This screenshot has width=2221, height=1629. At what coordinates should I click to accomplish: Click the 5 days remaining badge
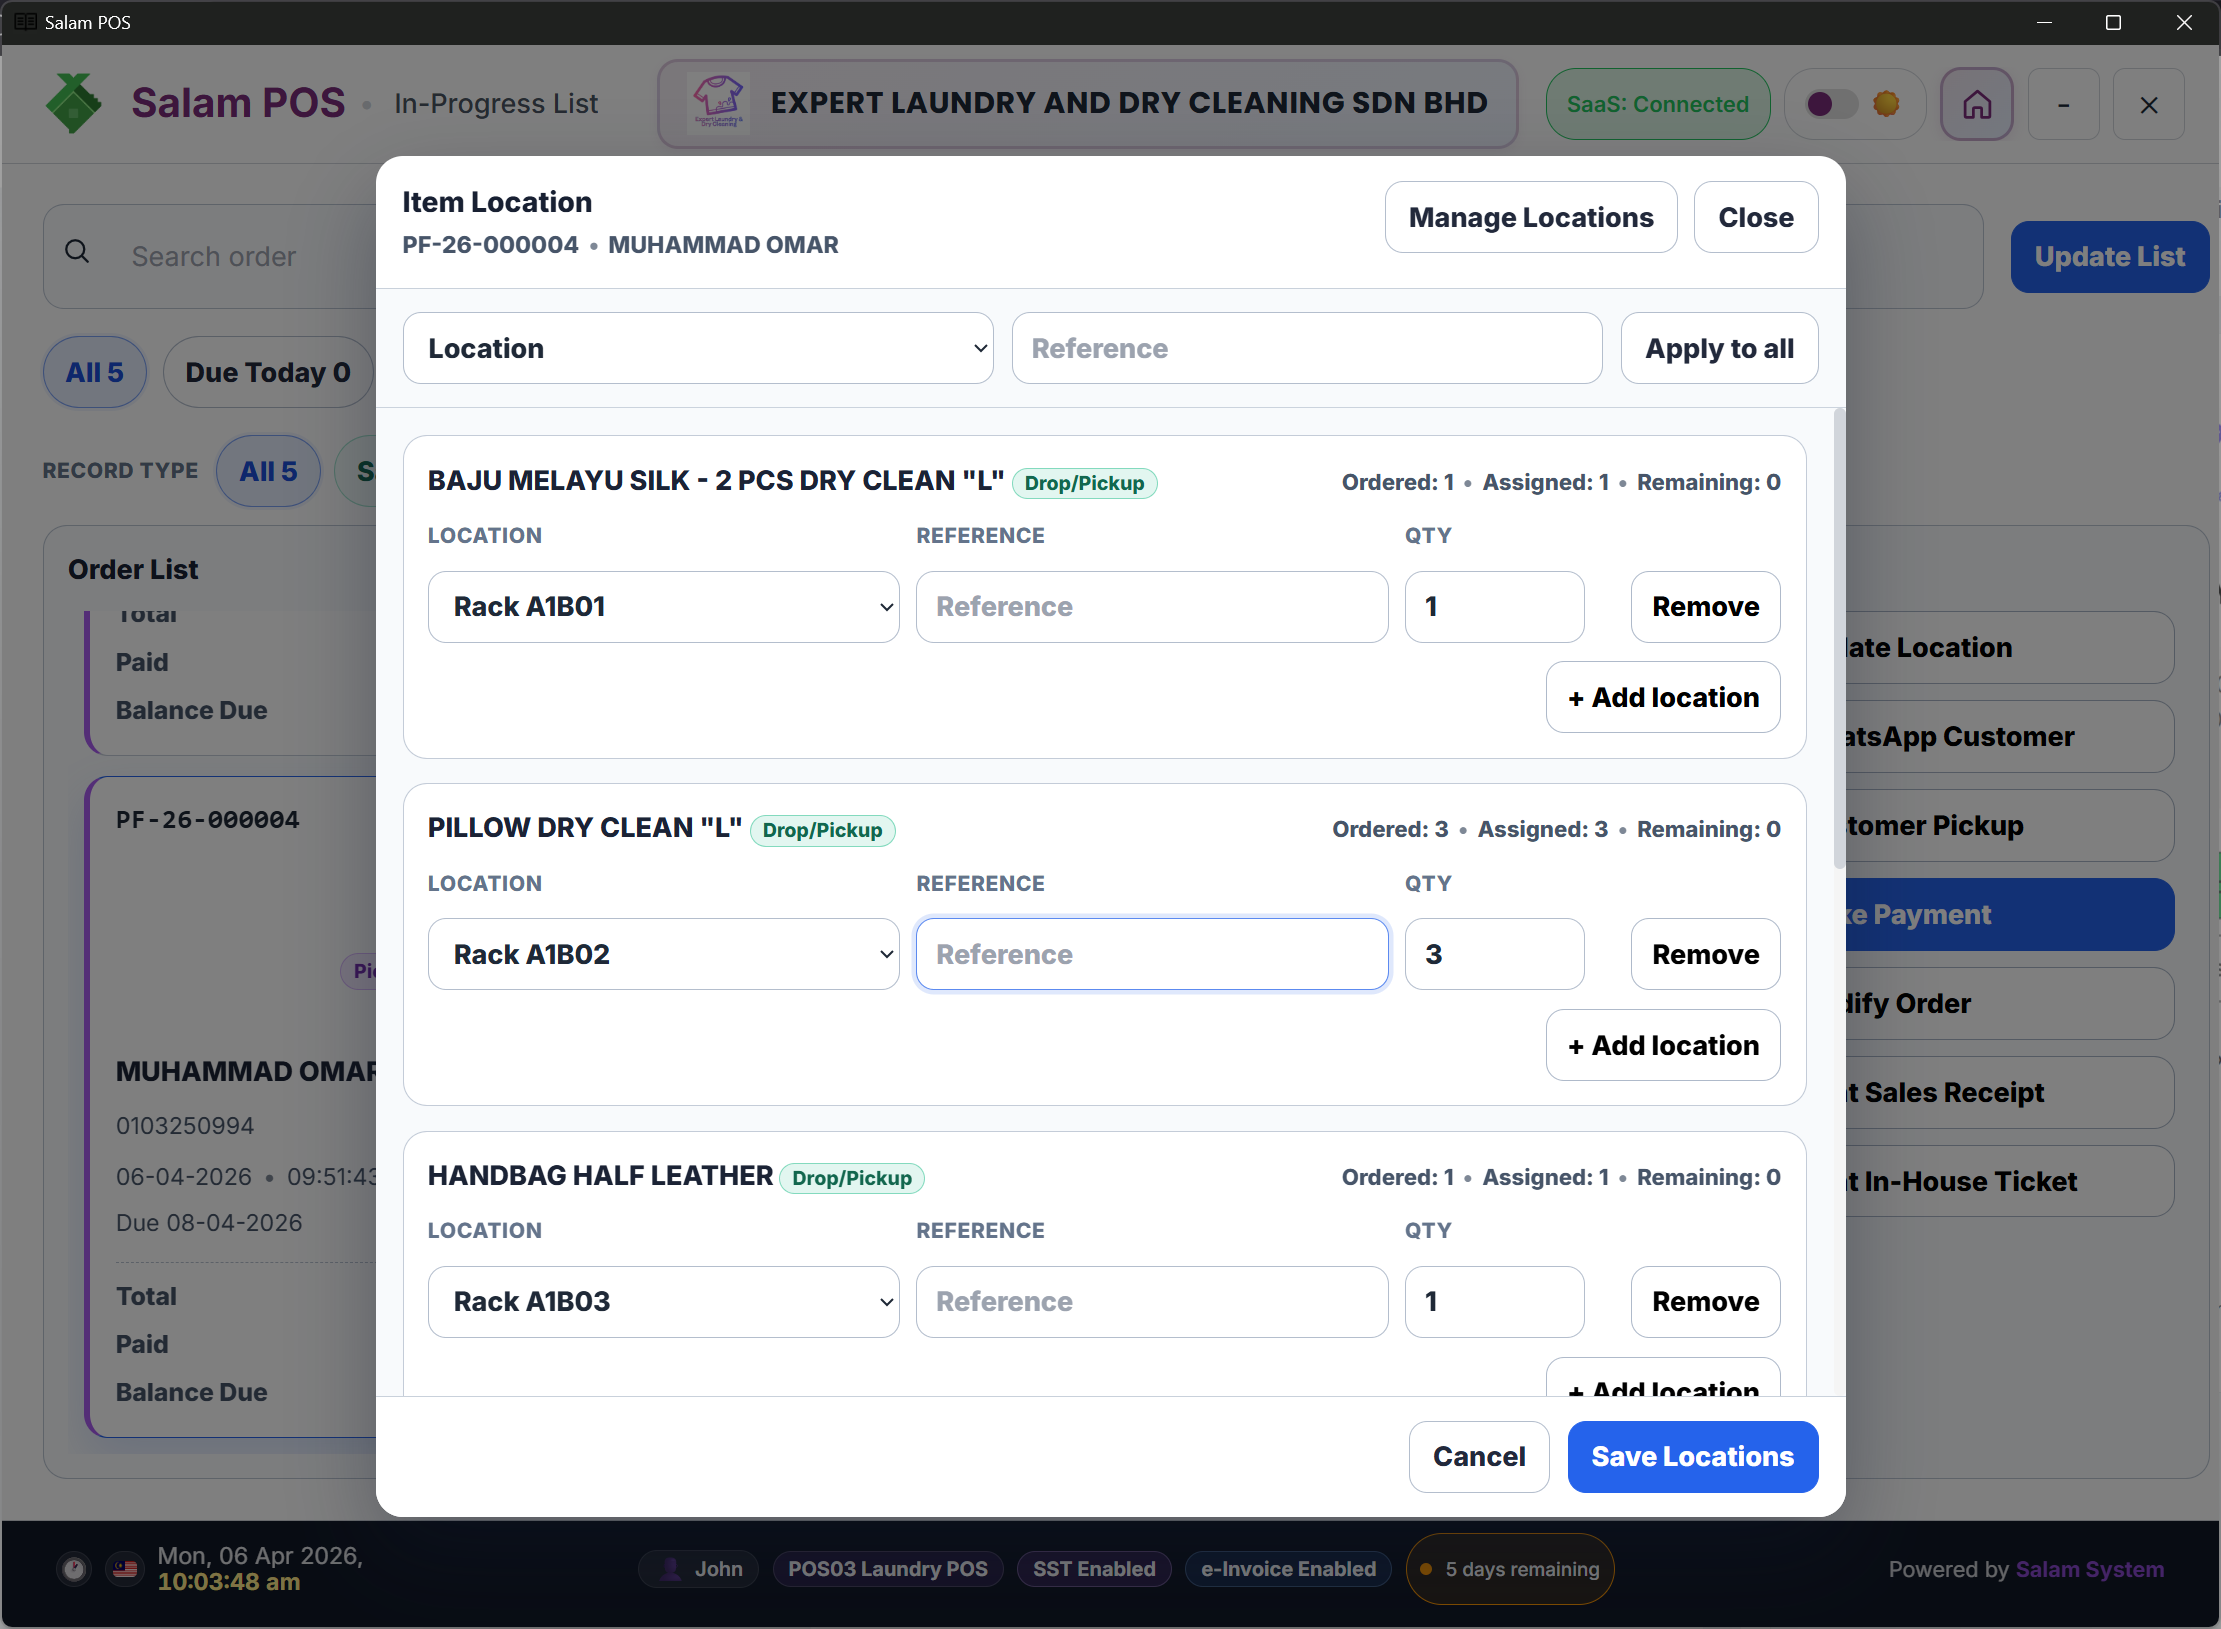tap(1510, 1569)
